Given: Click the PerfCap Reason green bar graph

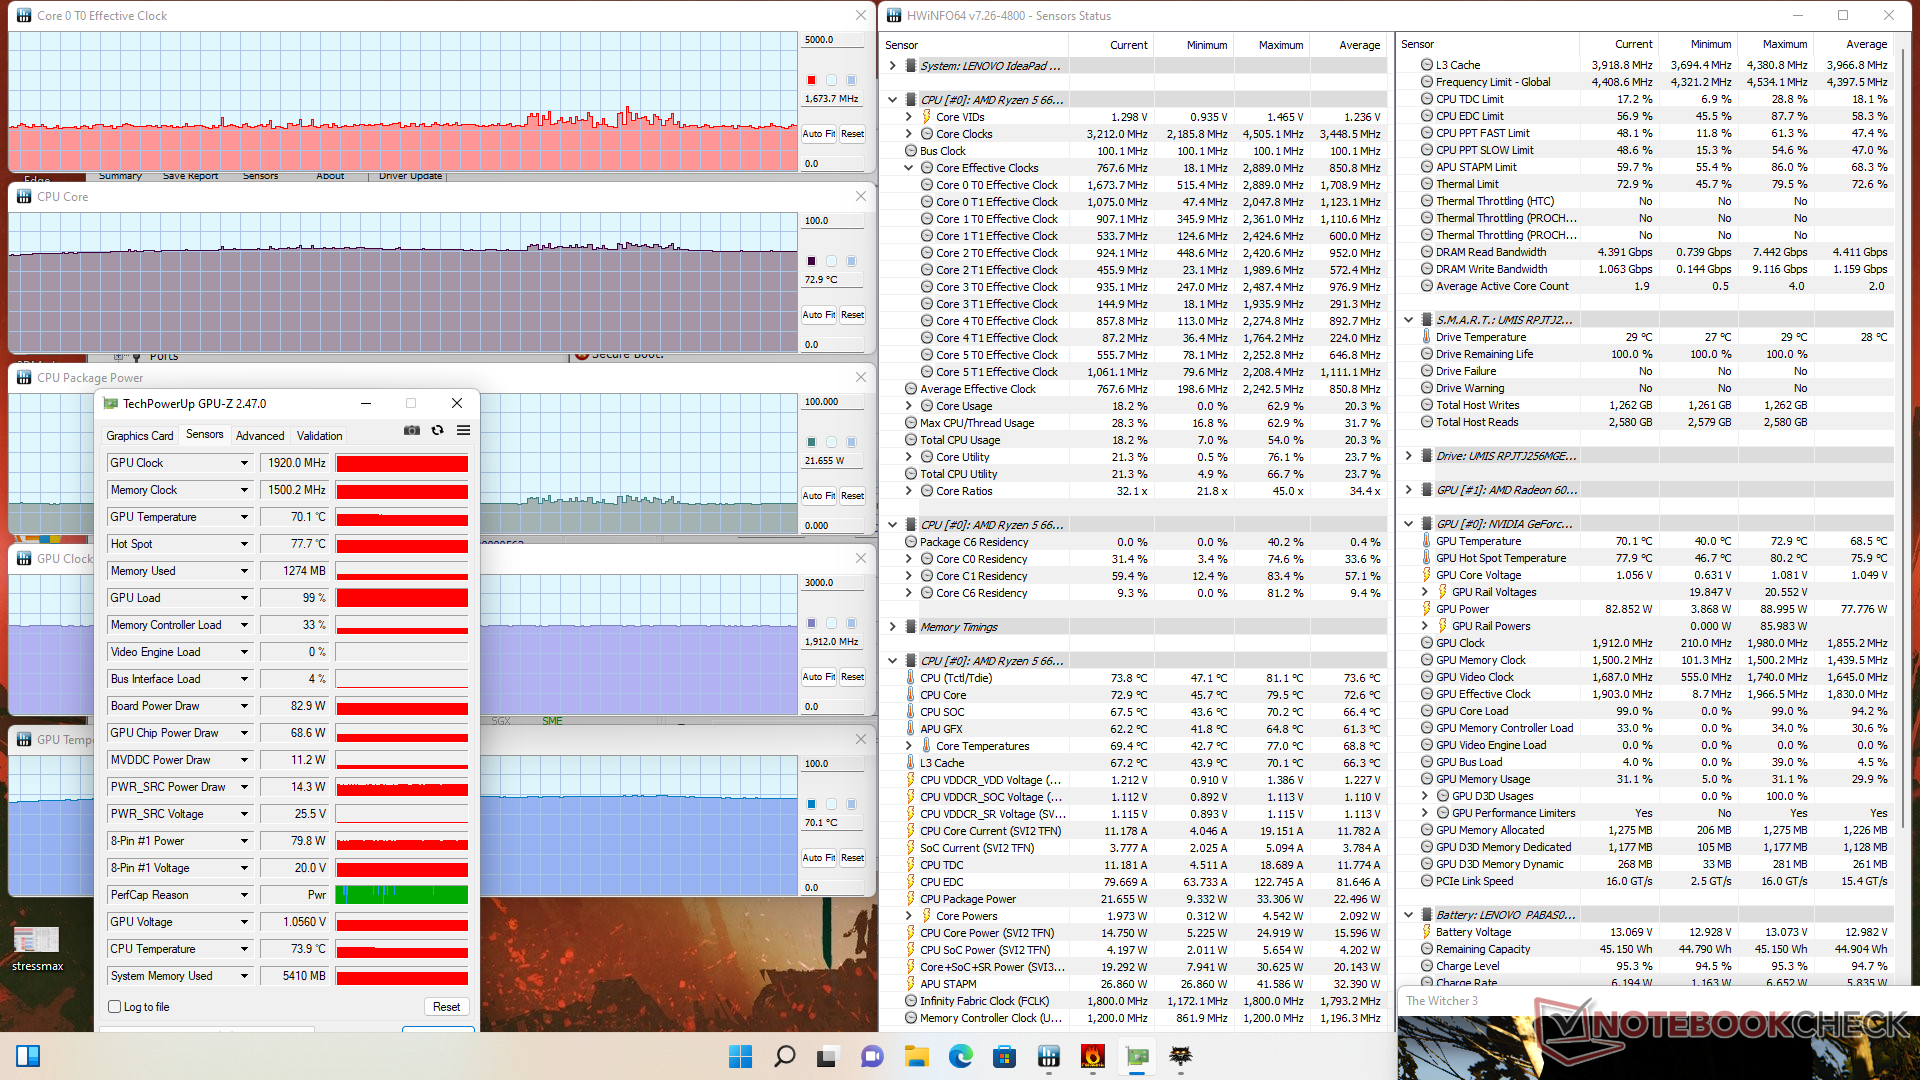Looking at the screenshot, I should tap(402, 895).
